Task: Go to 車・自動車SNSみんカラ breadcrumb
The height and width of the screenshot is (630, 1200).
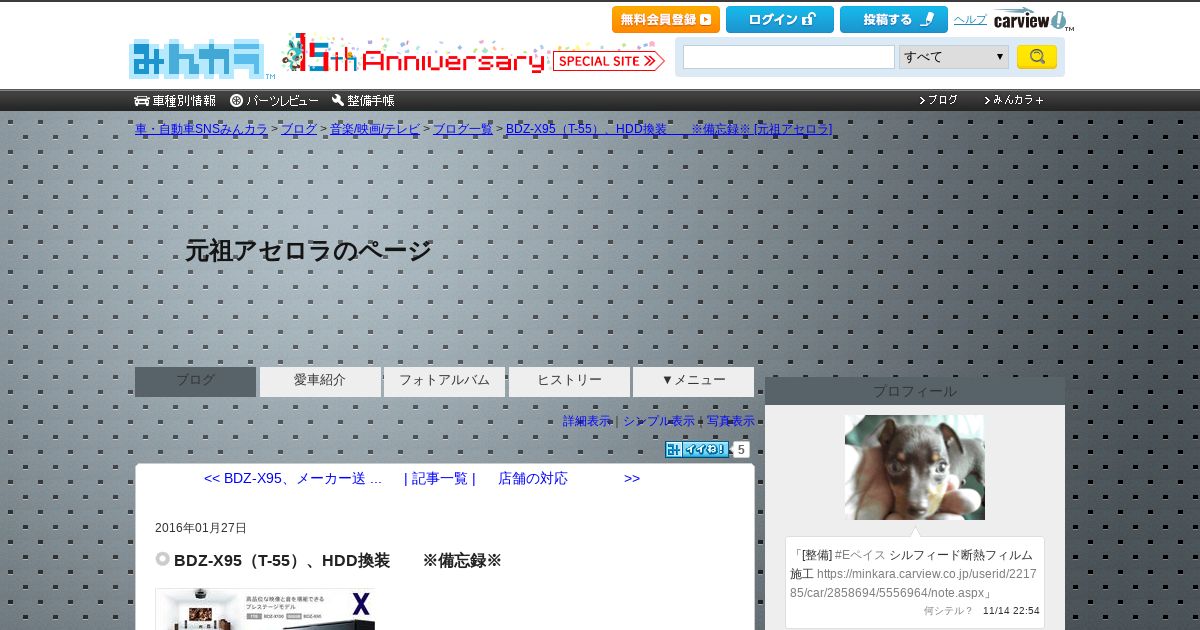Action: click(201, 129)
